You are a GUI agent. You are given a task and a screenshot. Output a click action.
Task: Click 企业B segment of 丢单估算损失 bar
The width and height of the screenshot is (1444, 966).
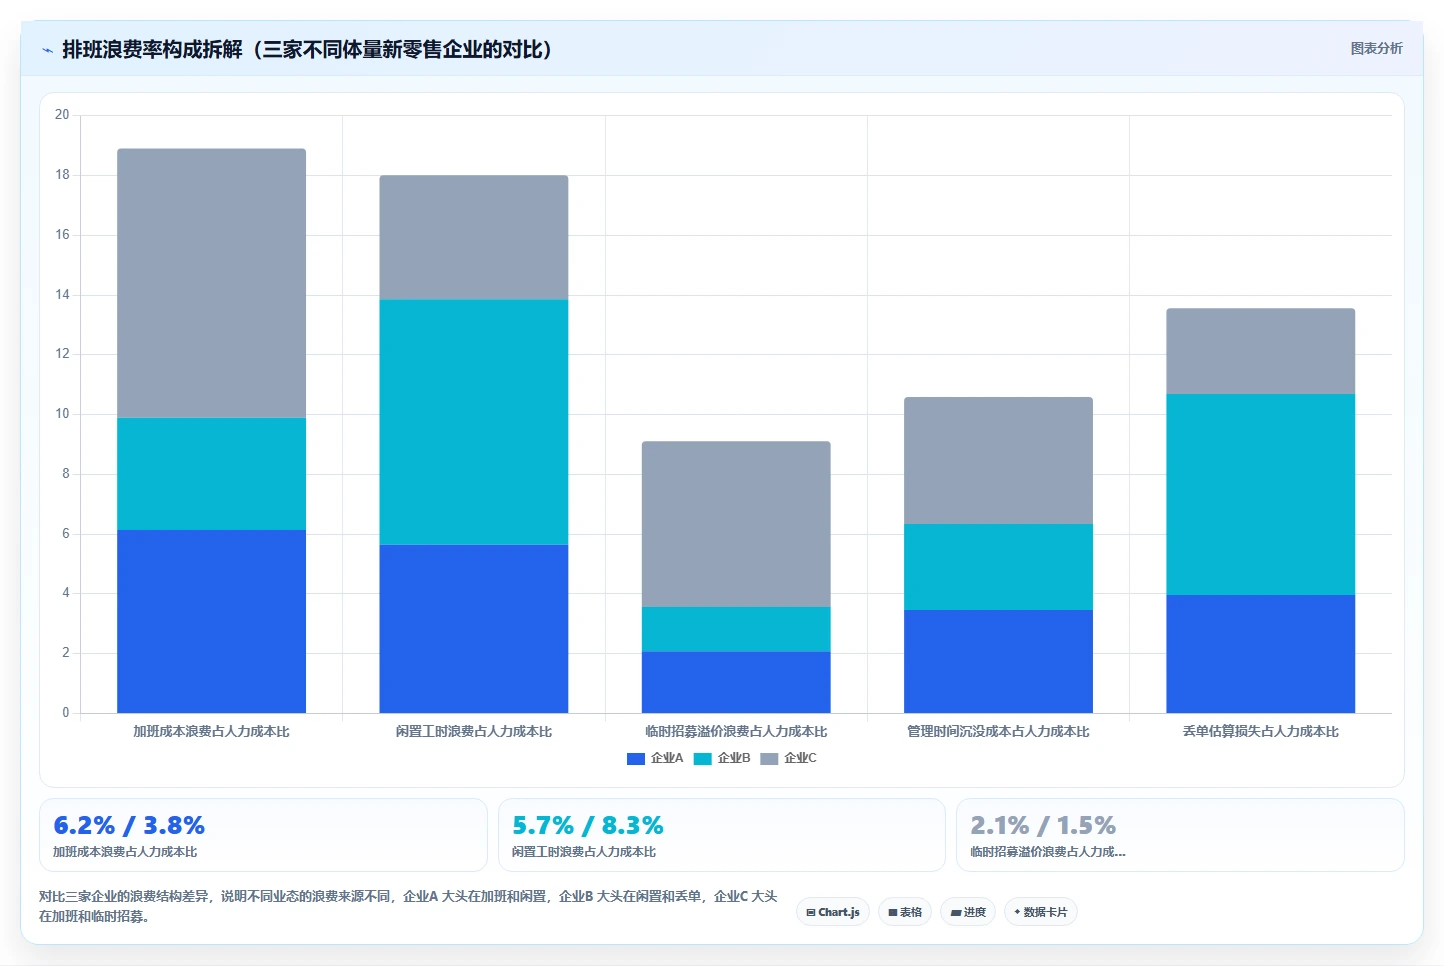pos(1260,494)
